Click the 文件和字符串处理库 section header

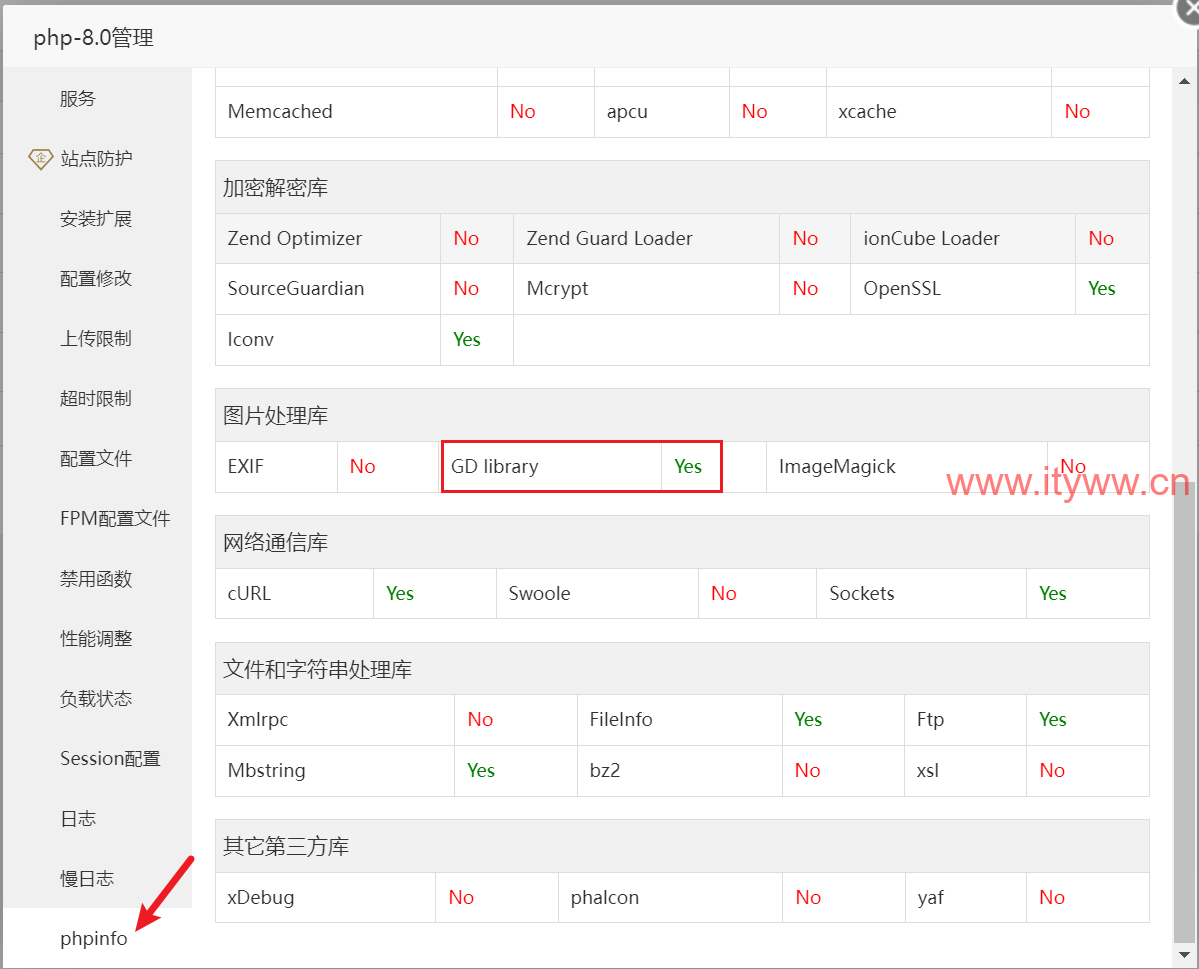pyautogui.click(x=682, y=669)
